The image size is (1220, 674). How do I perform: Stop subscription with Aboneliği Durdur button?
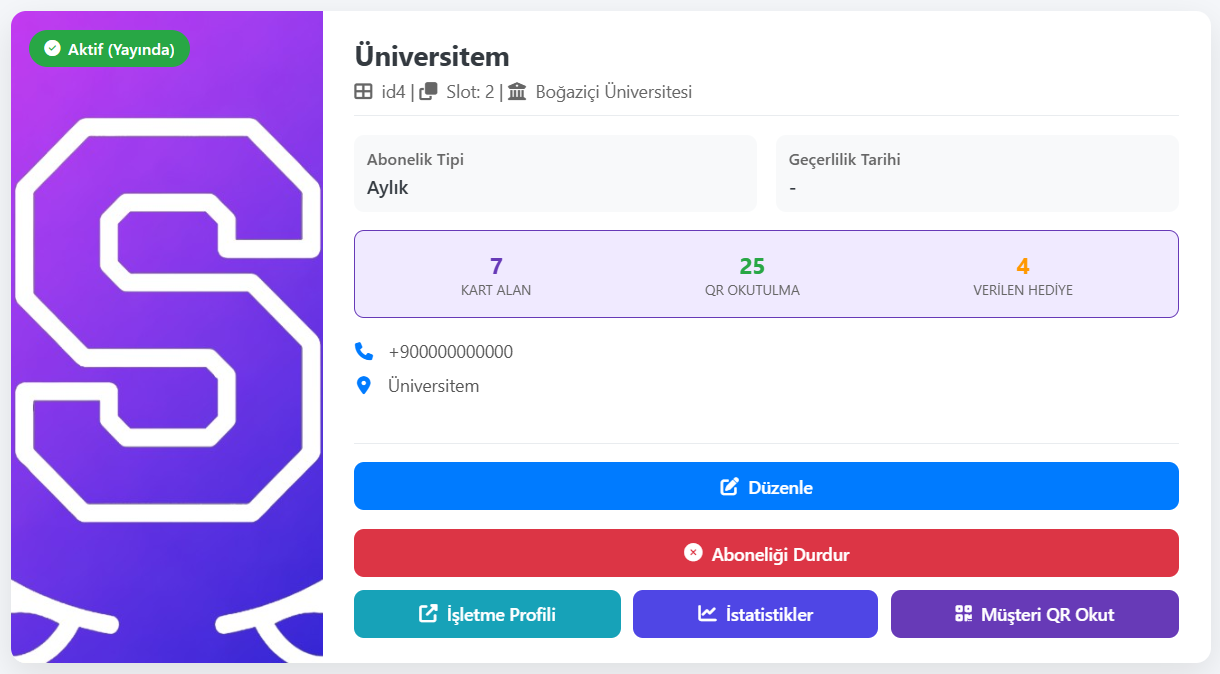766,553
